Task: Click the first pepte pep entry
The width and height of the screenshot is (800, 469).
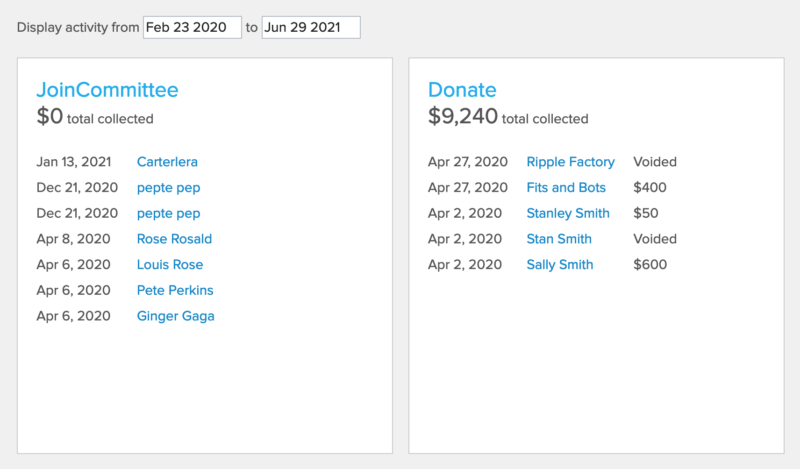Action: point(168,187)
